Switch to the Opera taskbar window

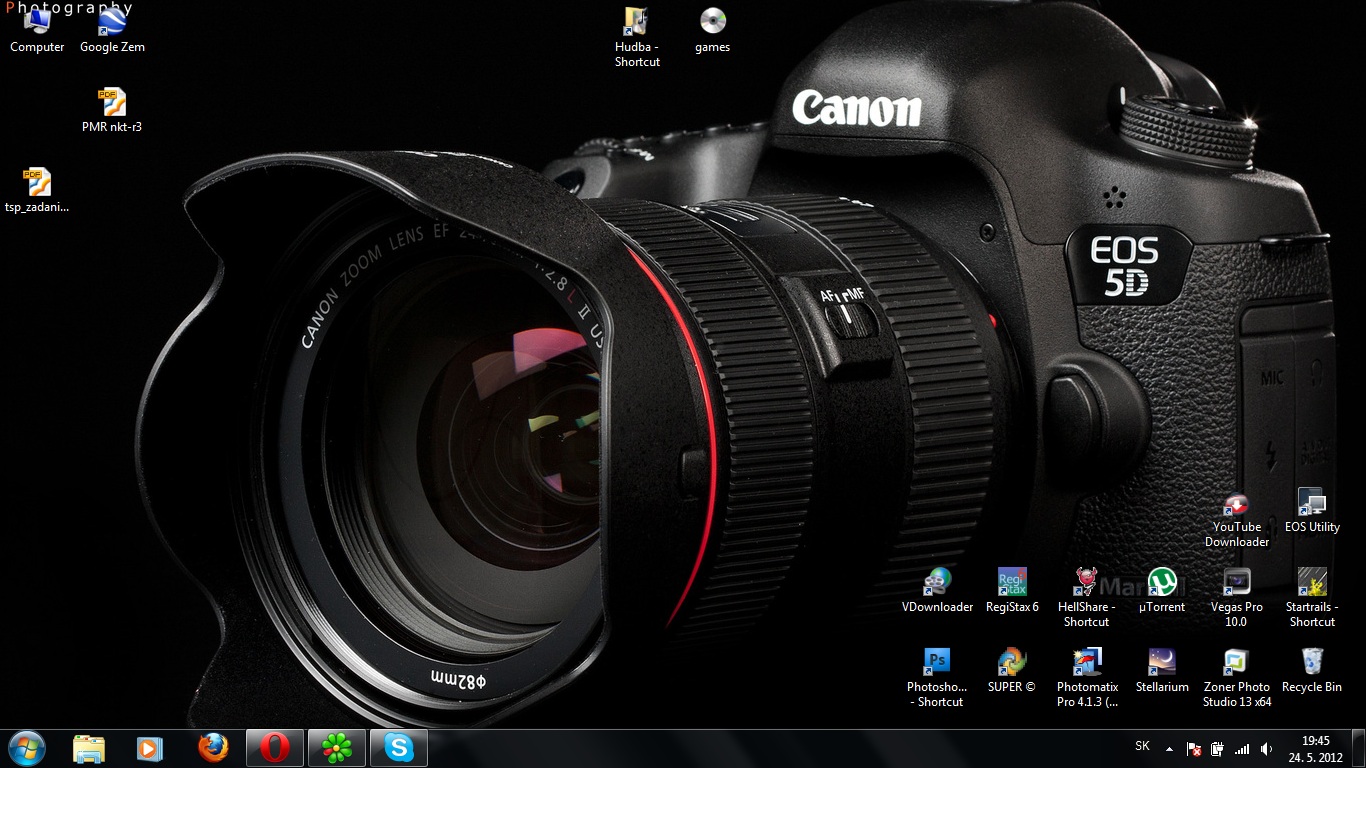pyautogui.click(x=275, y=748)
